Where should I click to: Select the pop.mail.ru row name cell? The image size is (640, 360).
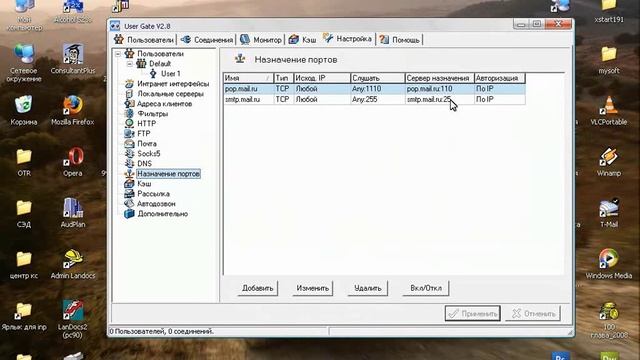click(x=248, y=89)
